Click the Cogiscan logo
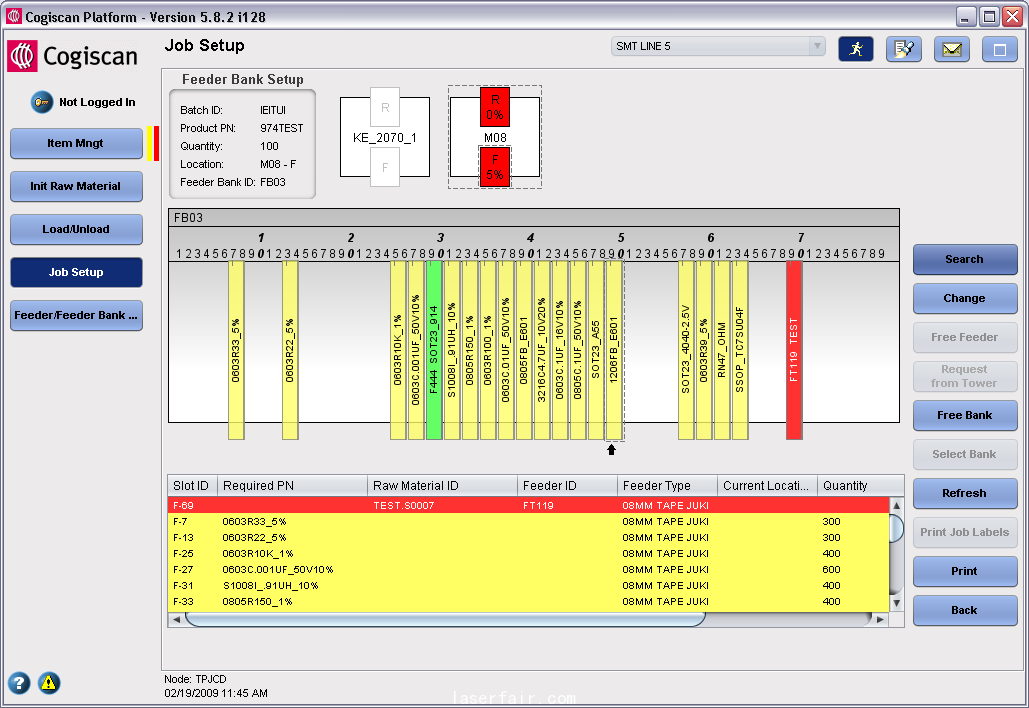The width and height of the screenshot is (1029, 708). tap(73, 56)
